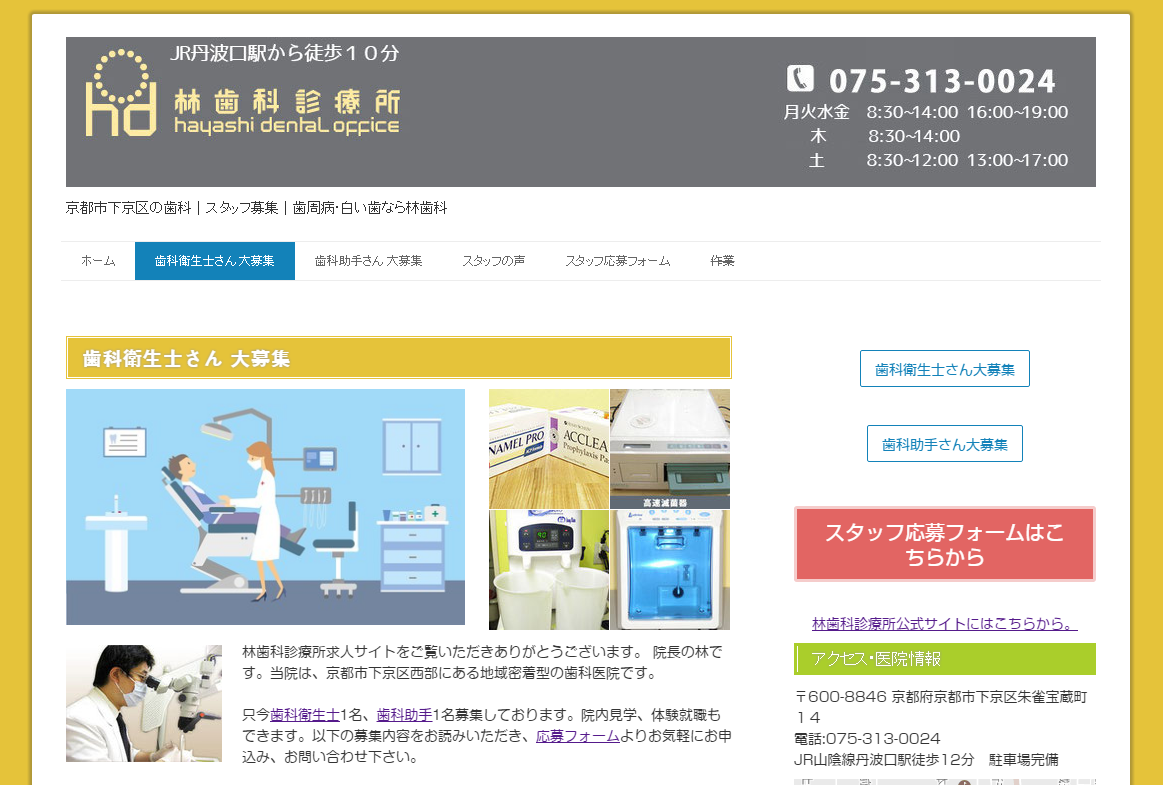Click 月火水金 hours line in header
Viewport: 1163px width, 785px height.
pyautogui.click(x=926, y=112)
